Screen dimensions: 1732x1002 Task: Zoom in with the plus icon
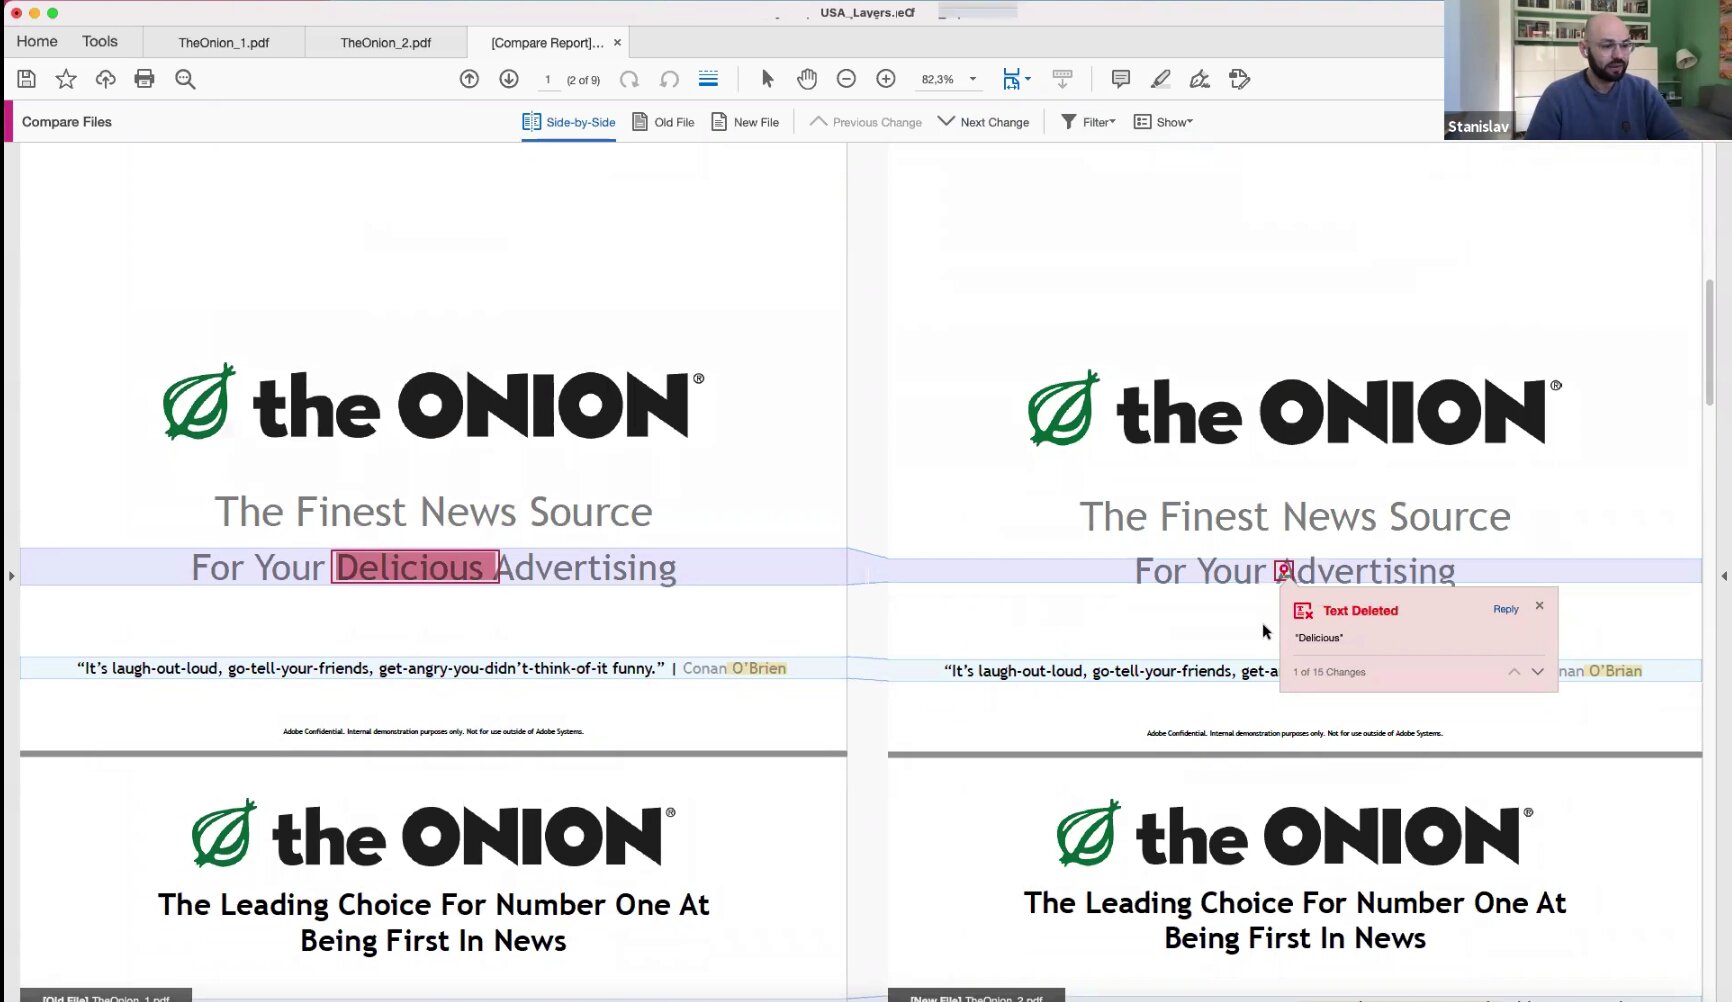pyautogui.click(x=886, y=79)
